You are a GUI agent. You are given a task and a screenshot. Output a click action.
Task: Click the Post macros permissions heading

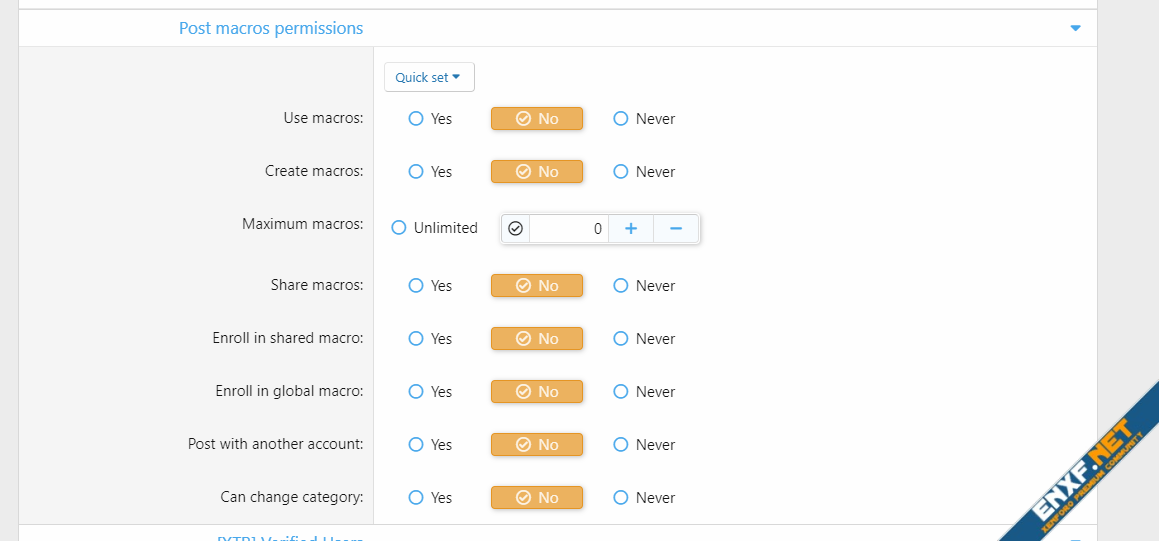pyautogui.click(x=271, y=28)
